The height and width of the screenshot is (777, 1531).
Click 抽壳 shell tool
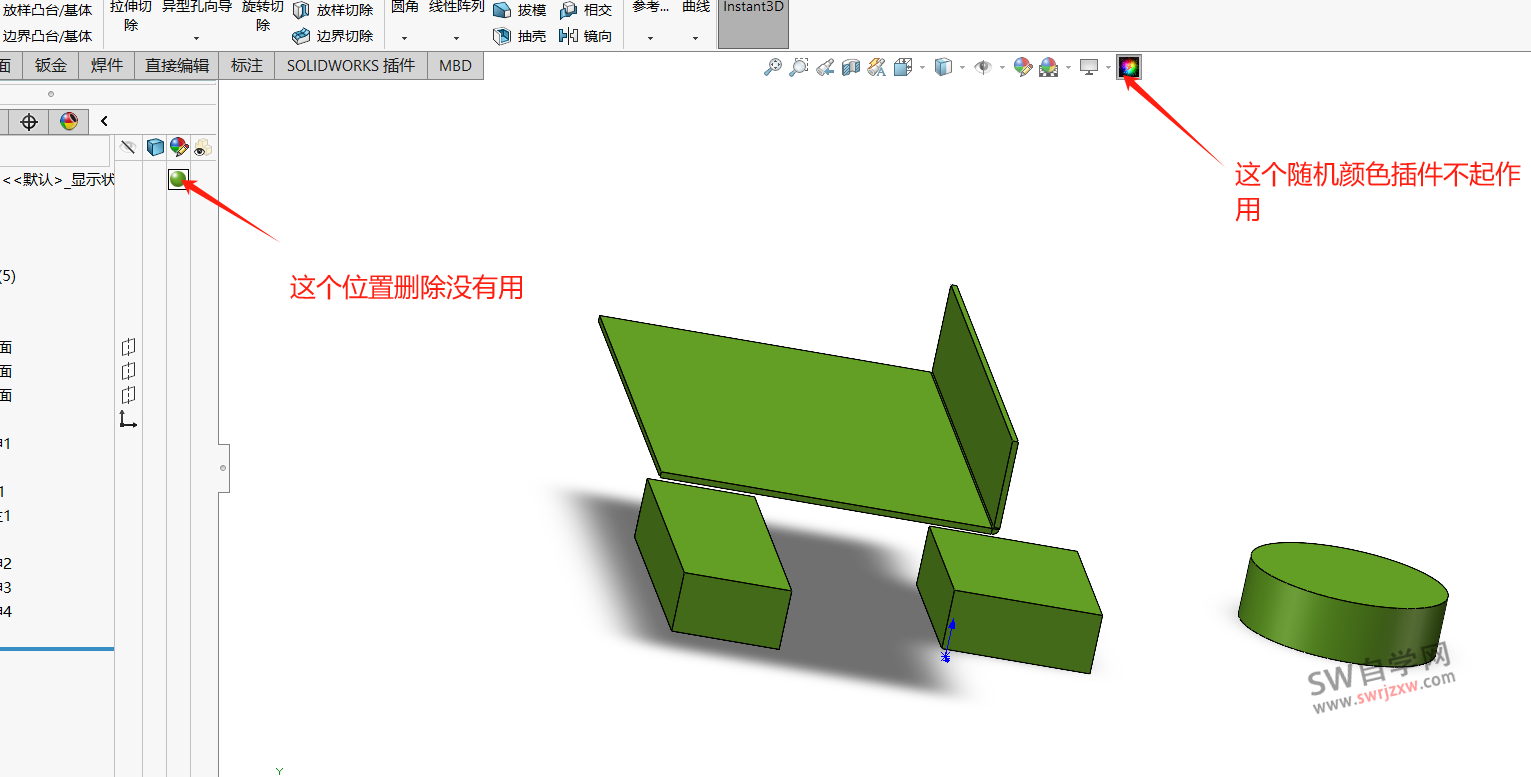pos(520,36)
